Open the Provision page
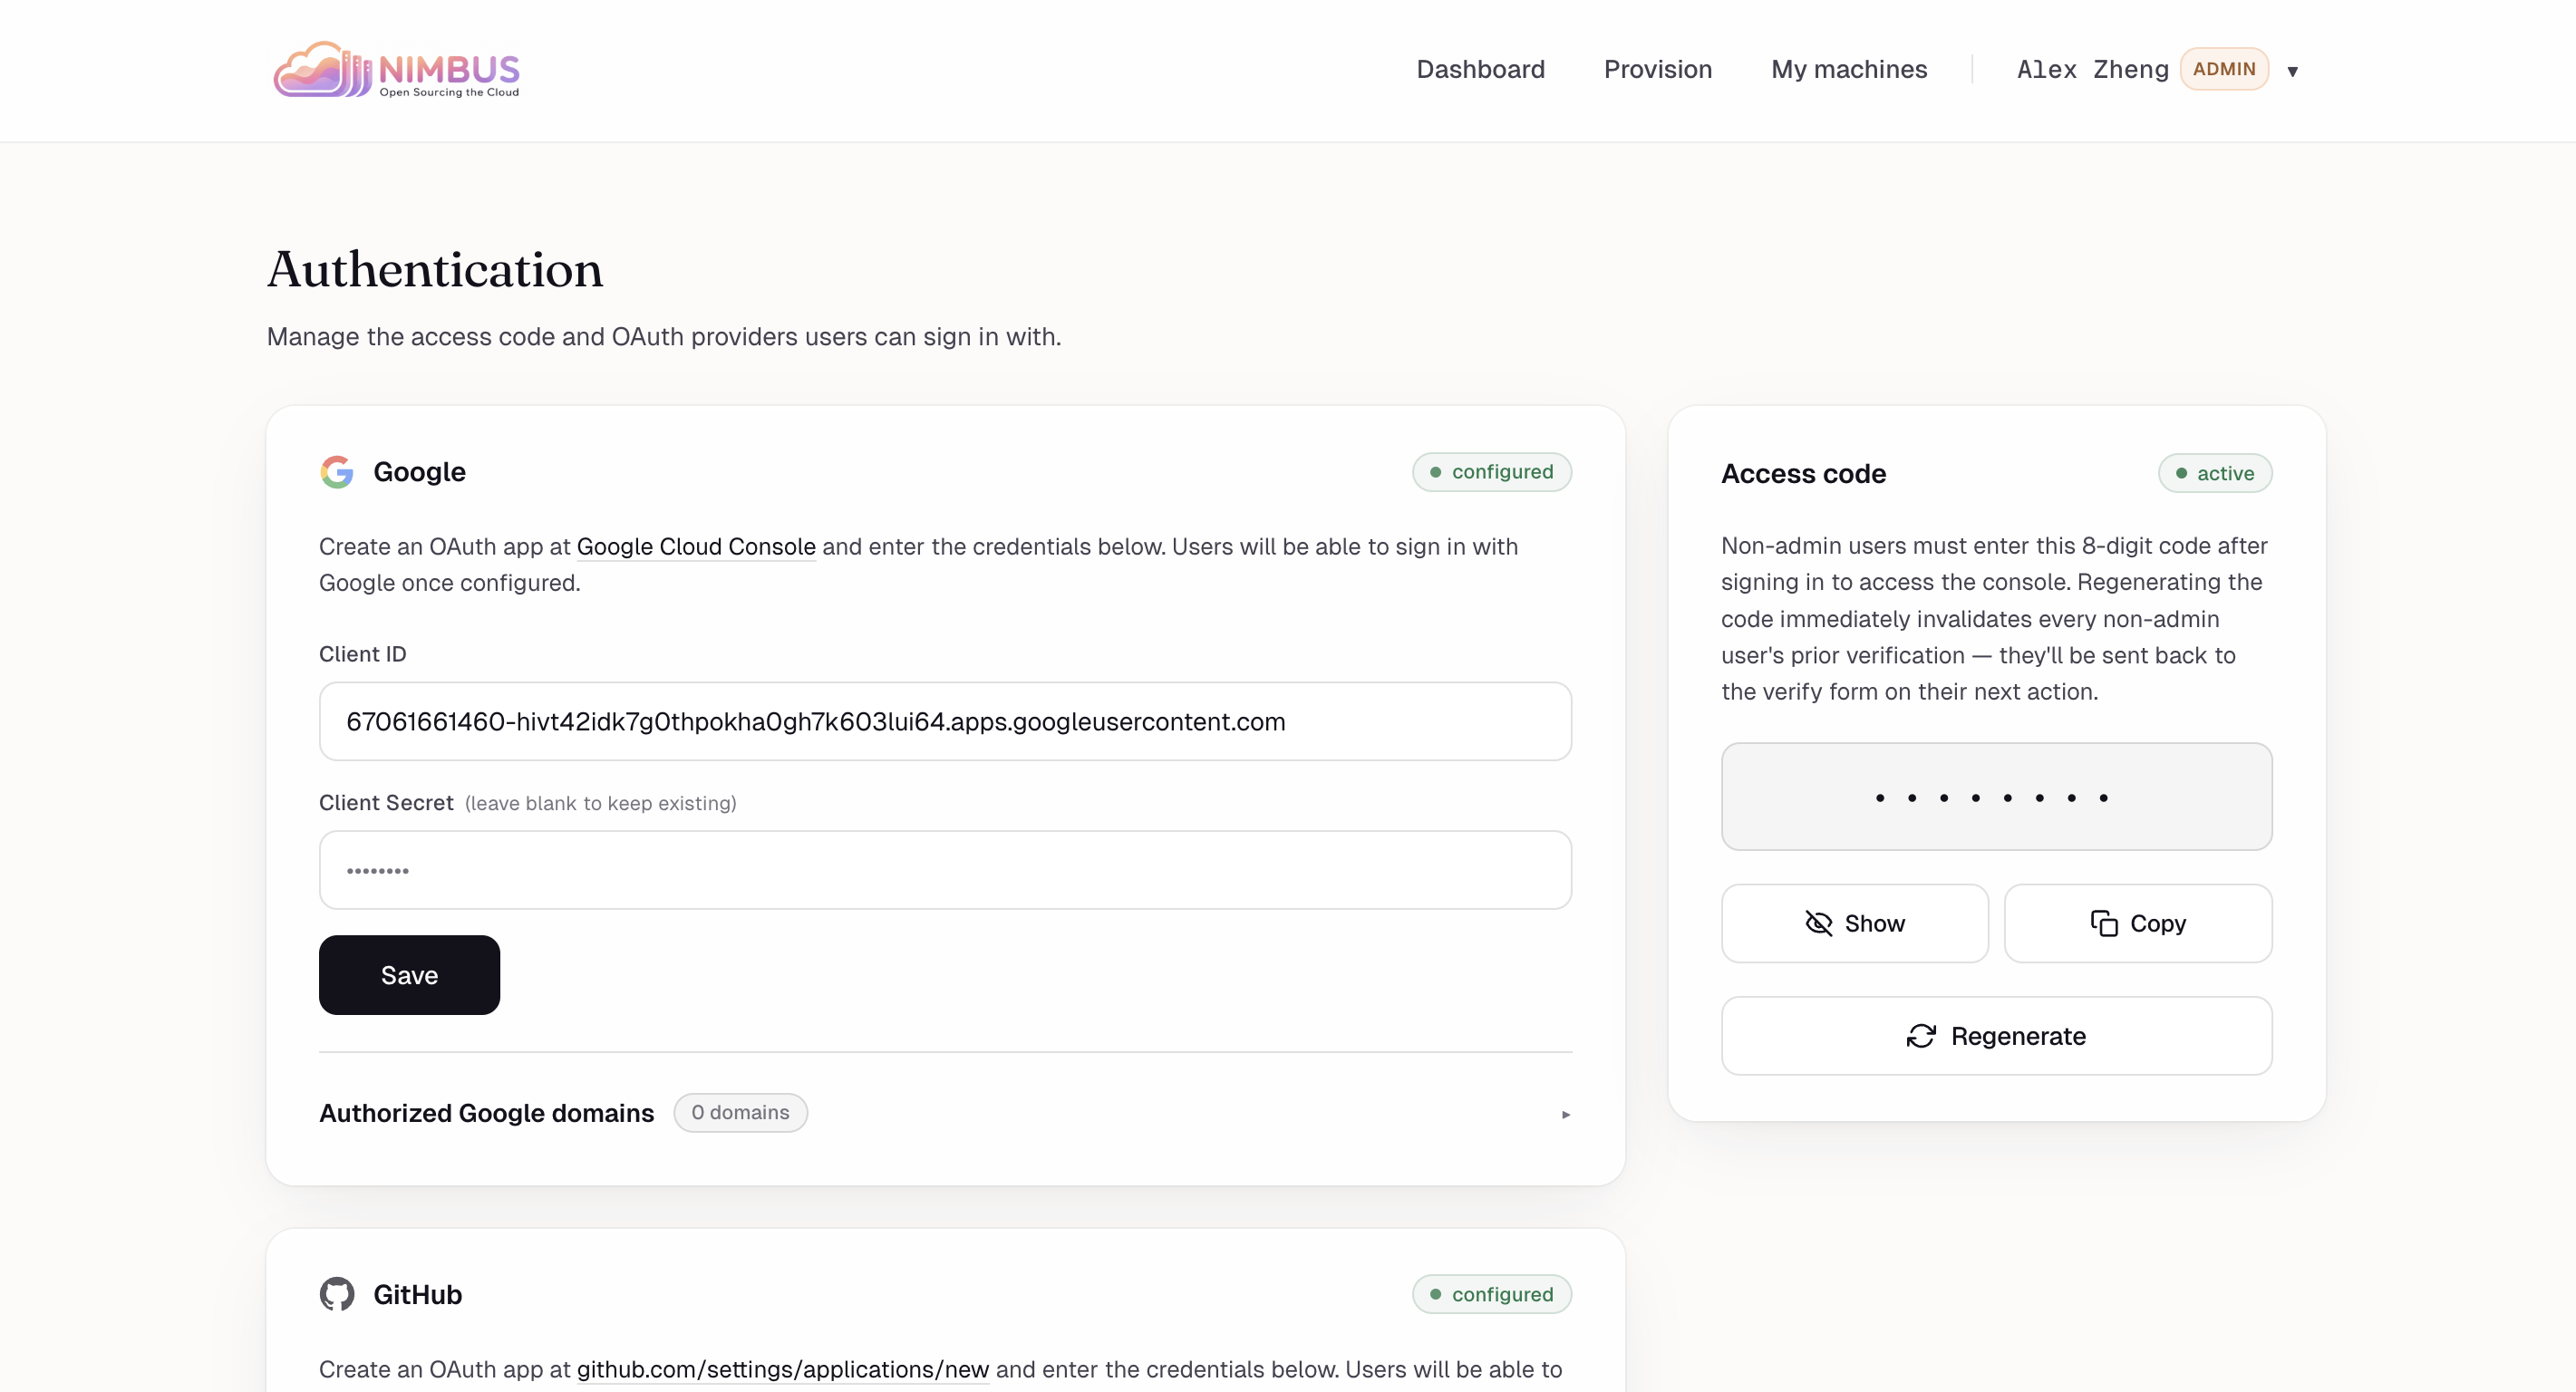Image resolution: width=2576 pixels, height=1392 pixels. pos(1657,69)
